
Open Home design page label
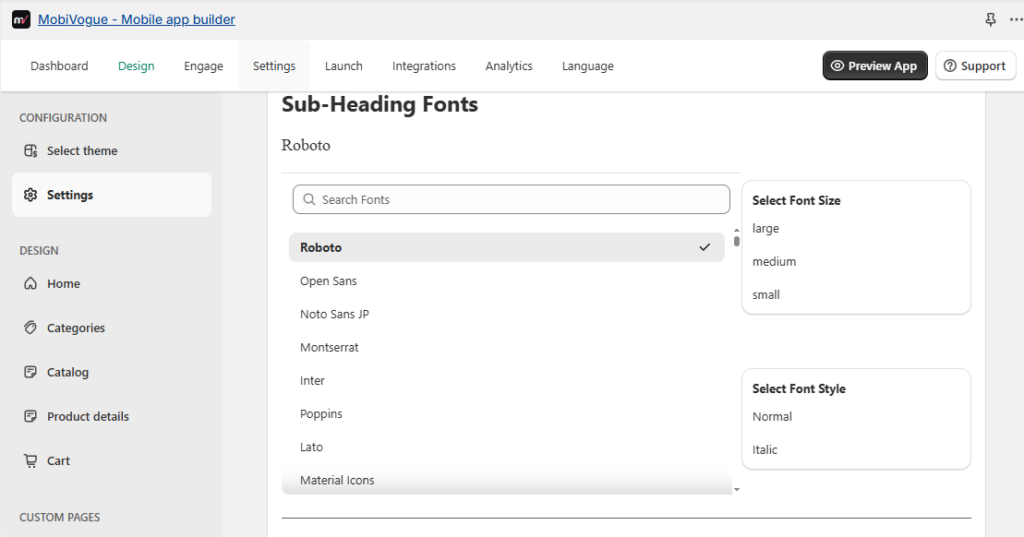coord(63,284)
